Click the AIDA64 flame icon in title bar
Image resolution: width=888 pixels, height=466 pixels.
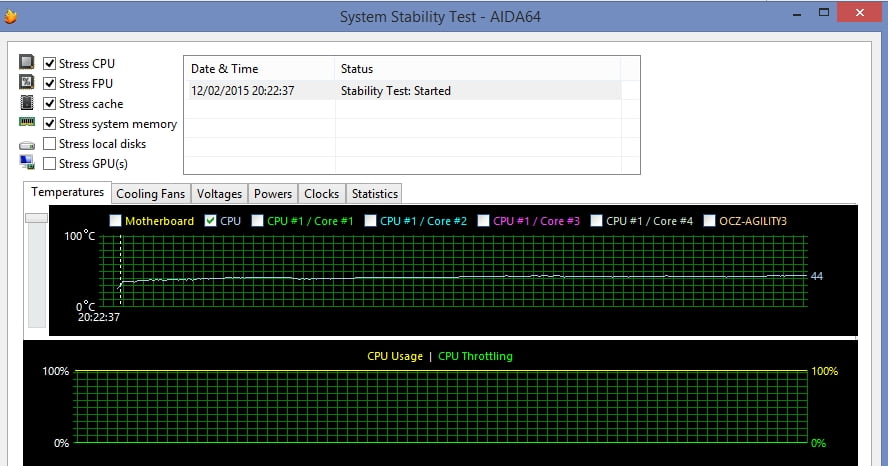coord(10,16)
